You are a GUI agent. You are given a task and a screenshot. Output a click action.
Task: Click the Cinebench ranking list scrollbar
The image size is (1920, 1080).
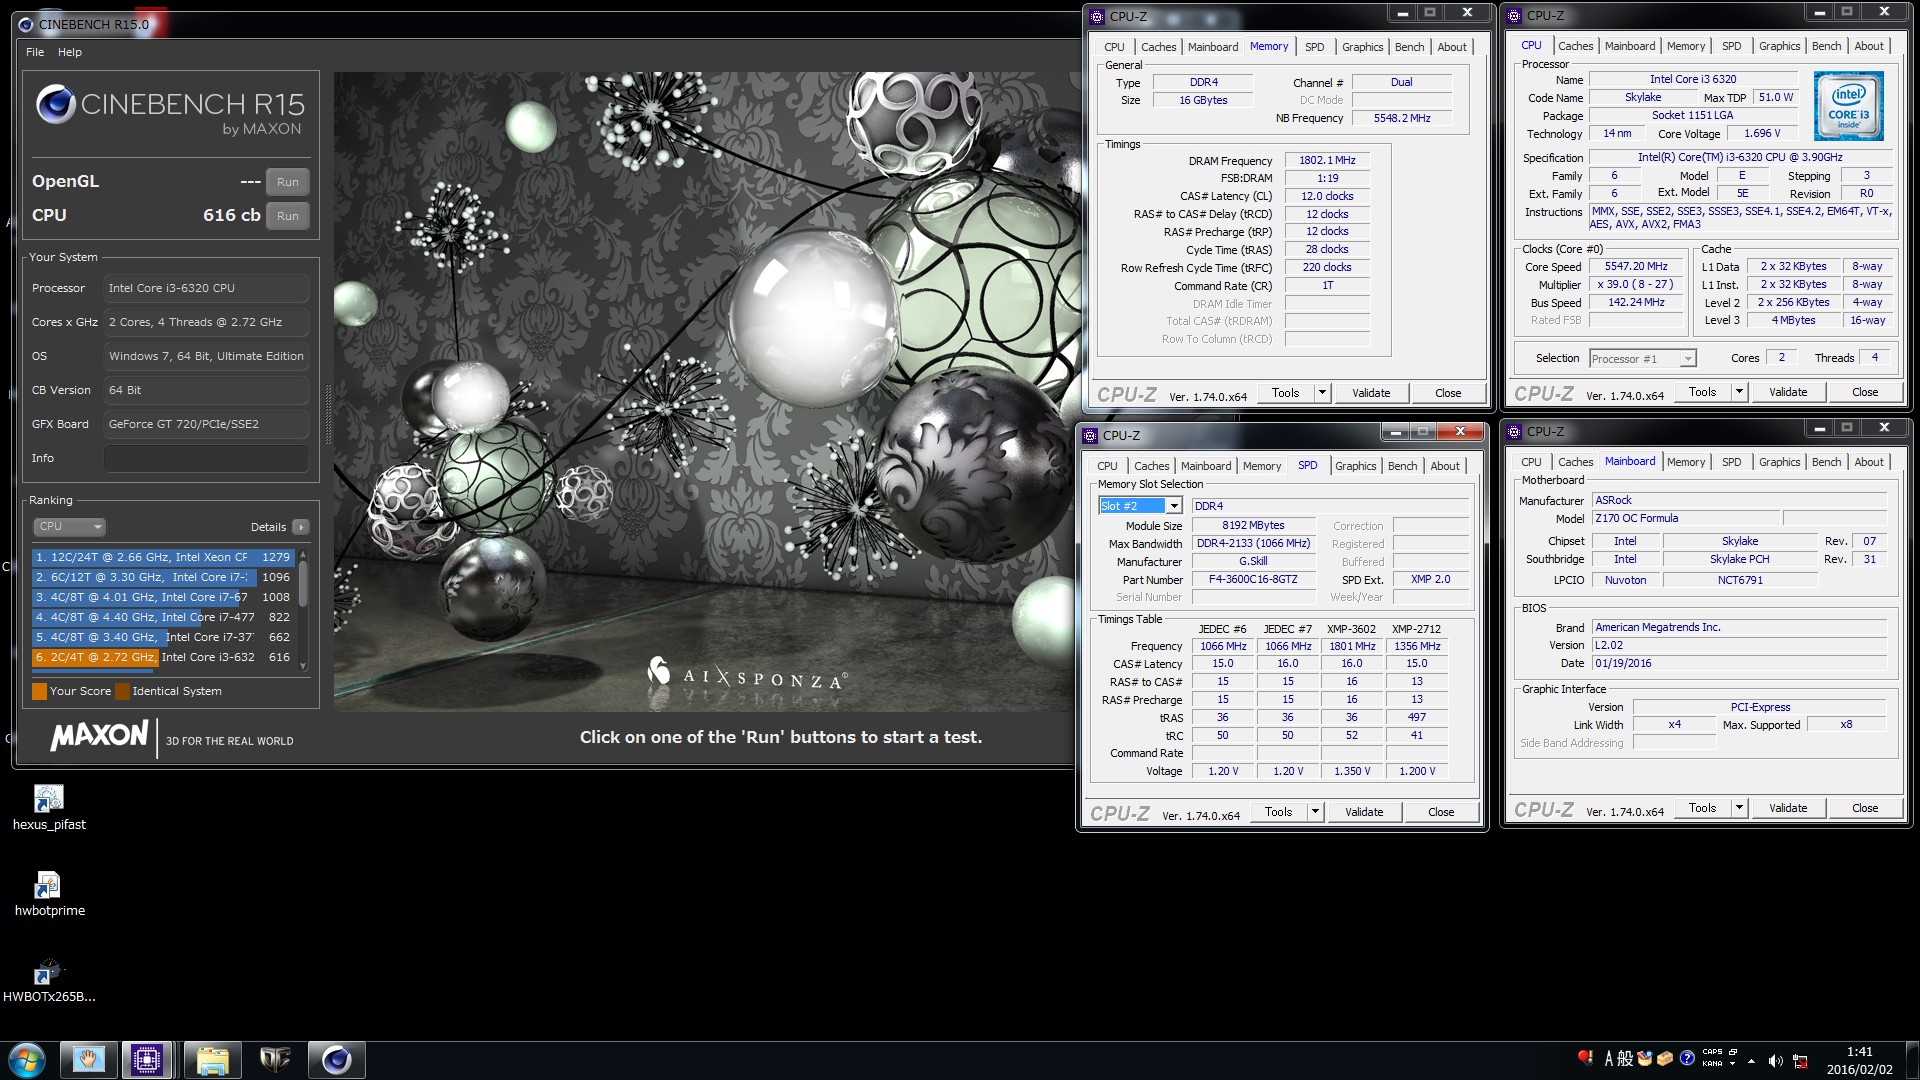[x=303, y=610]
